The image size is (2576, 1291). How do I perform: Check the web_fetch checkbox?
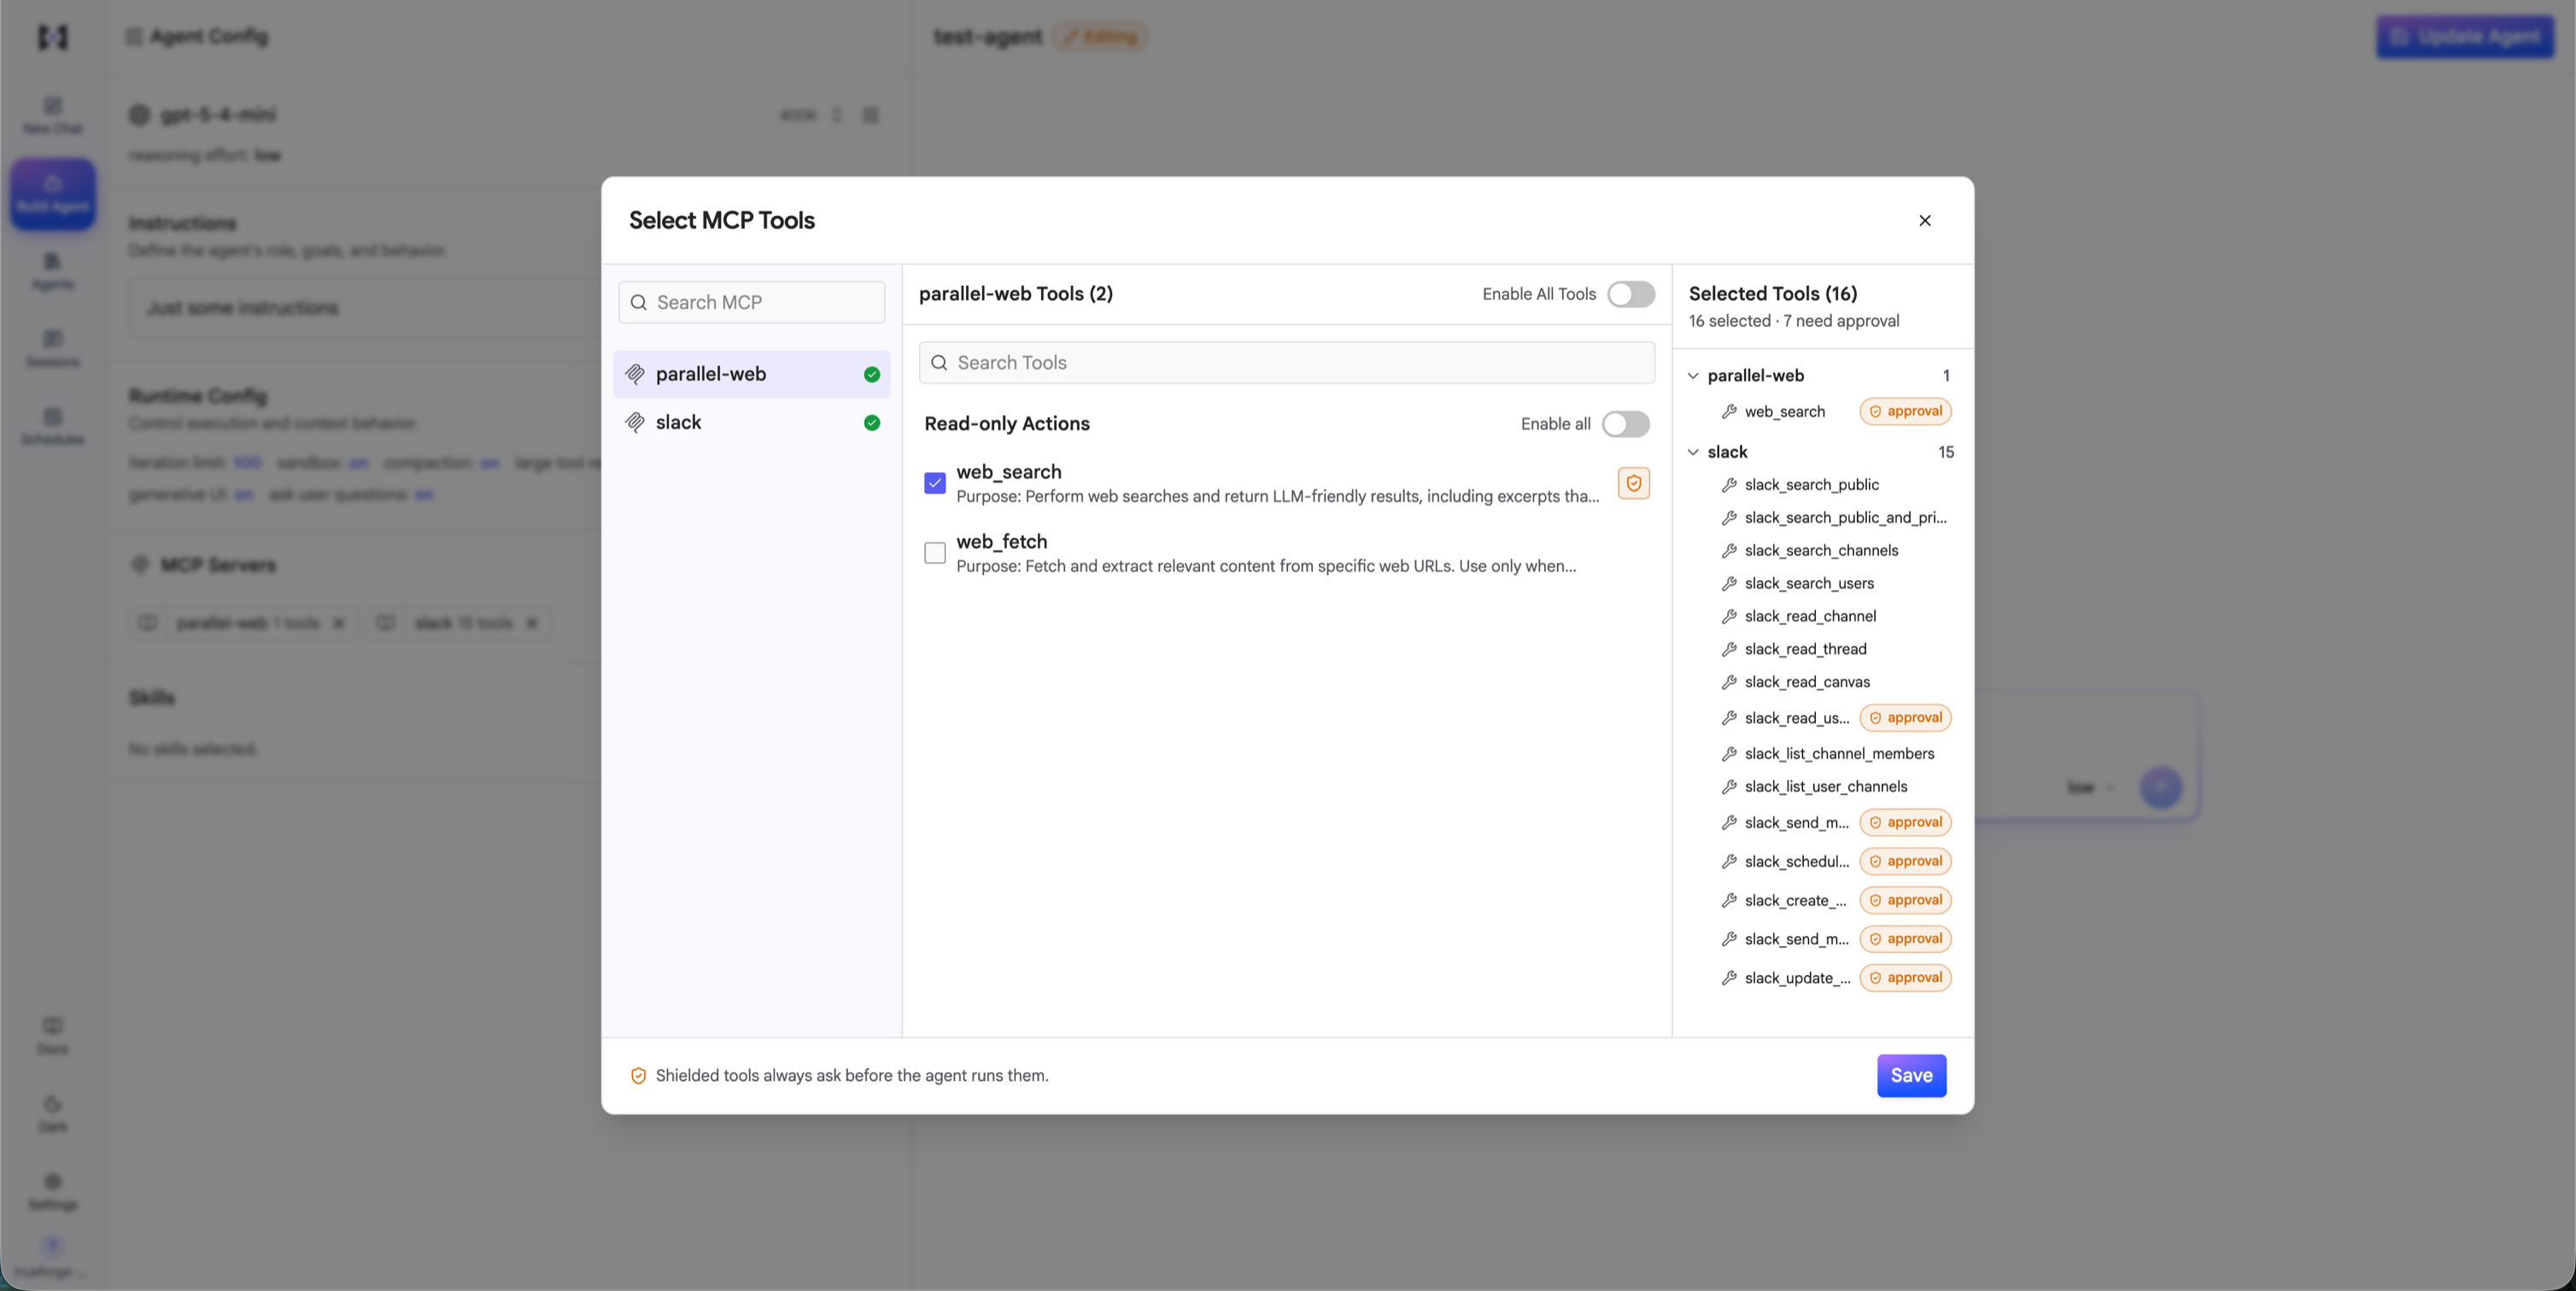(x=934, y=552)
